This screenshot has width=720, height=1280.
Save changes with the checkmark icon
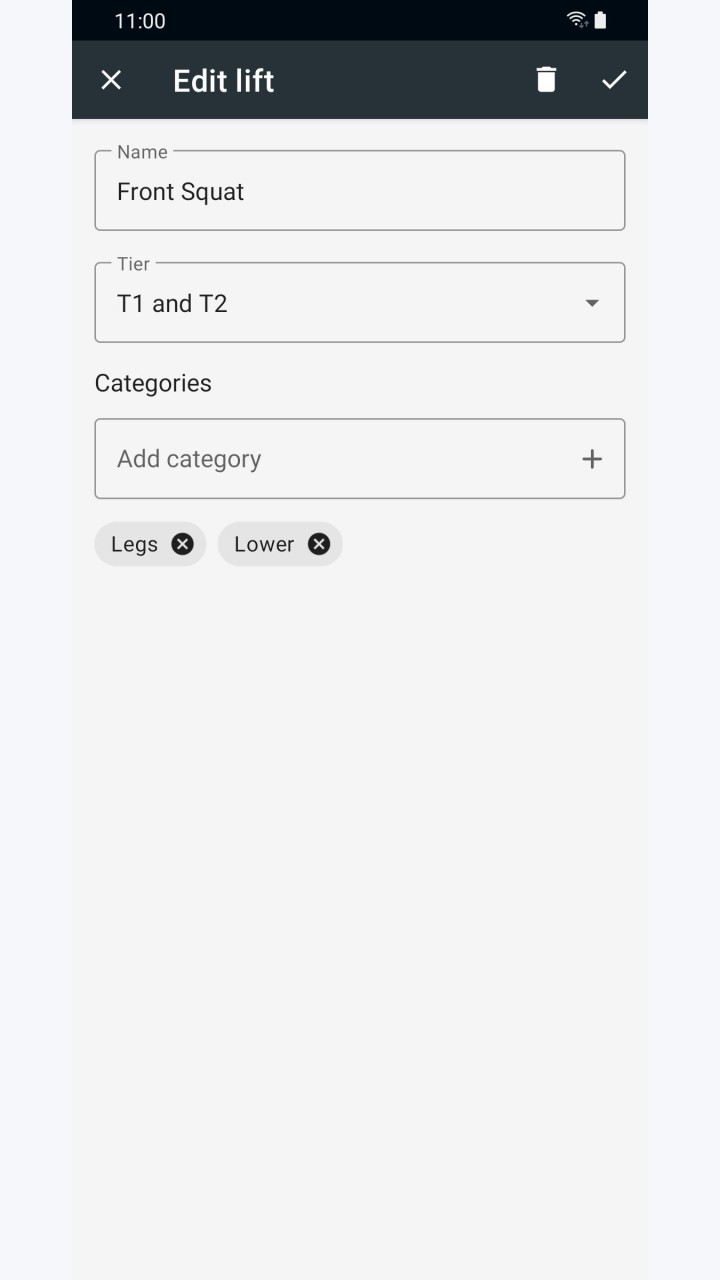click(614, 80)
